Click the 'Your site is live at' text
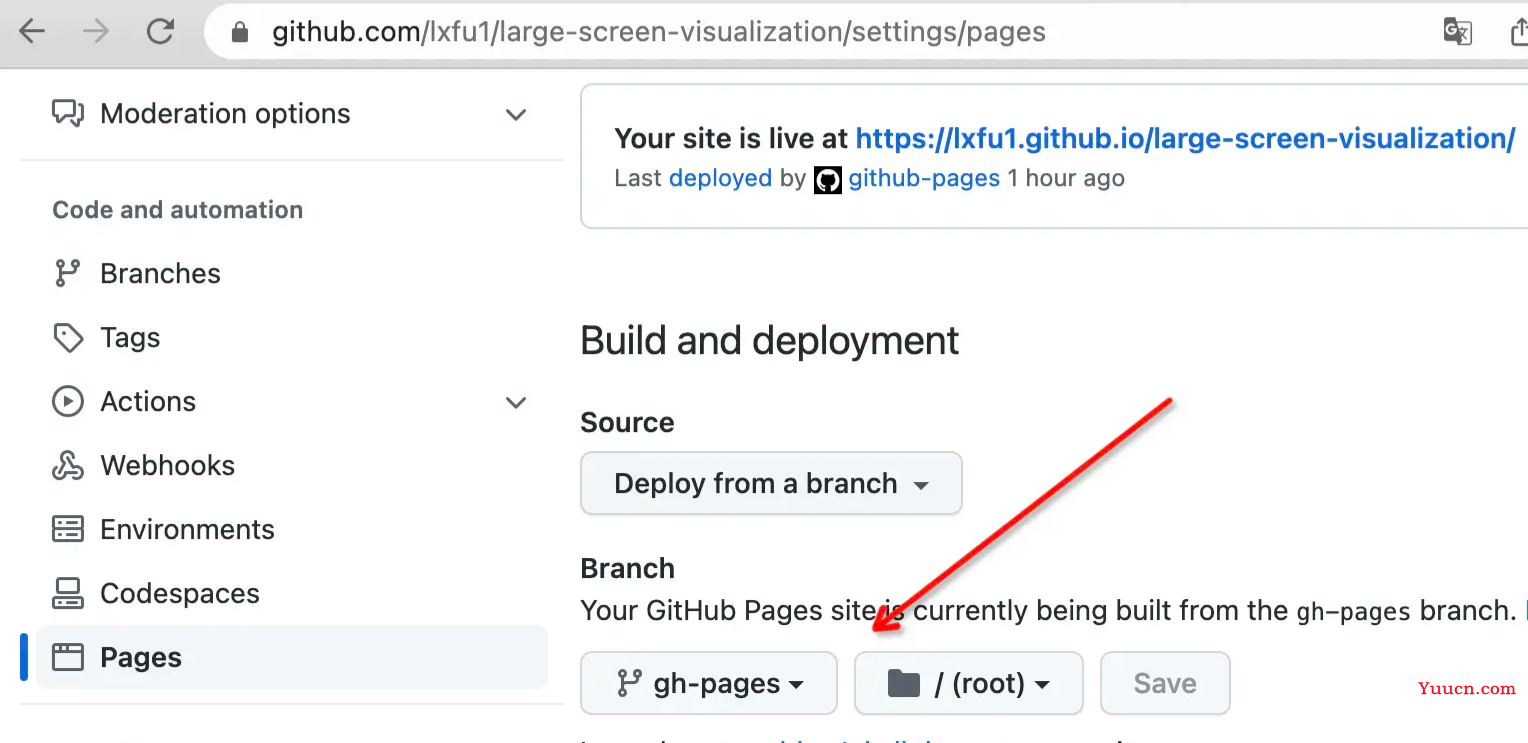The image size is (1528, 743). pyautogui.click(x=732, y=138)
